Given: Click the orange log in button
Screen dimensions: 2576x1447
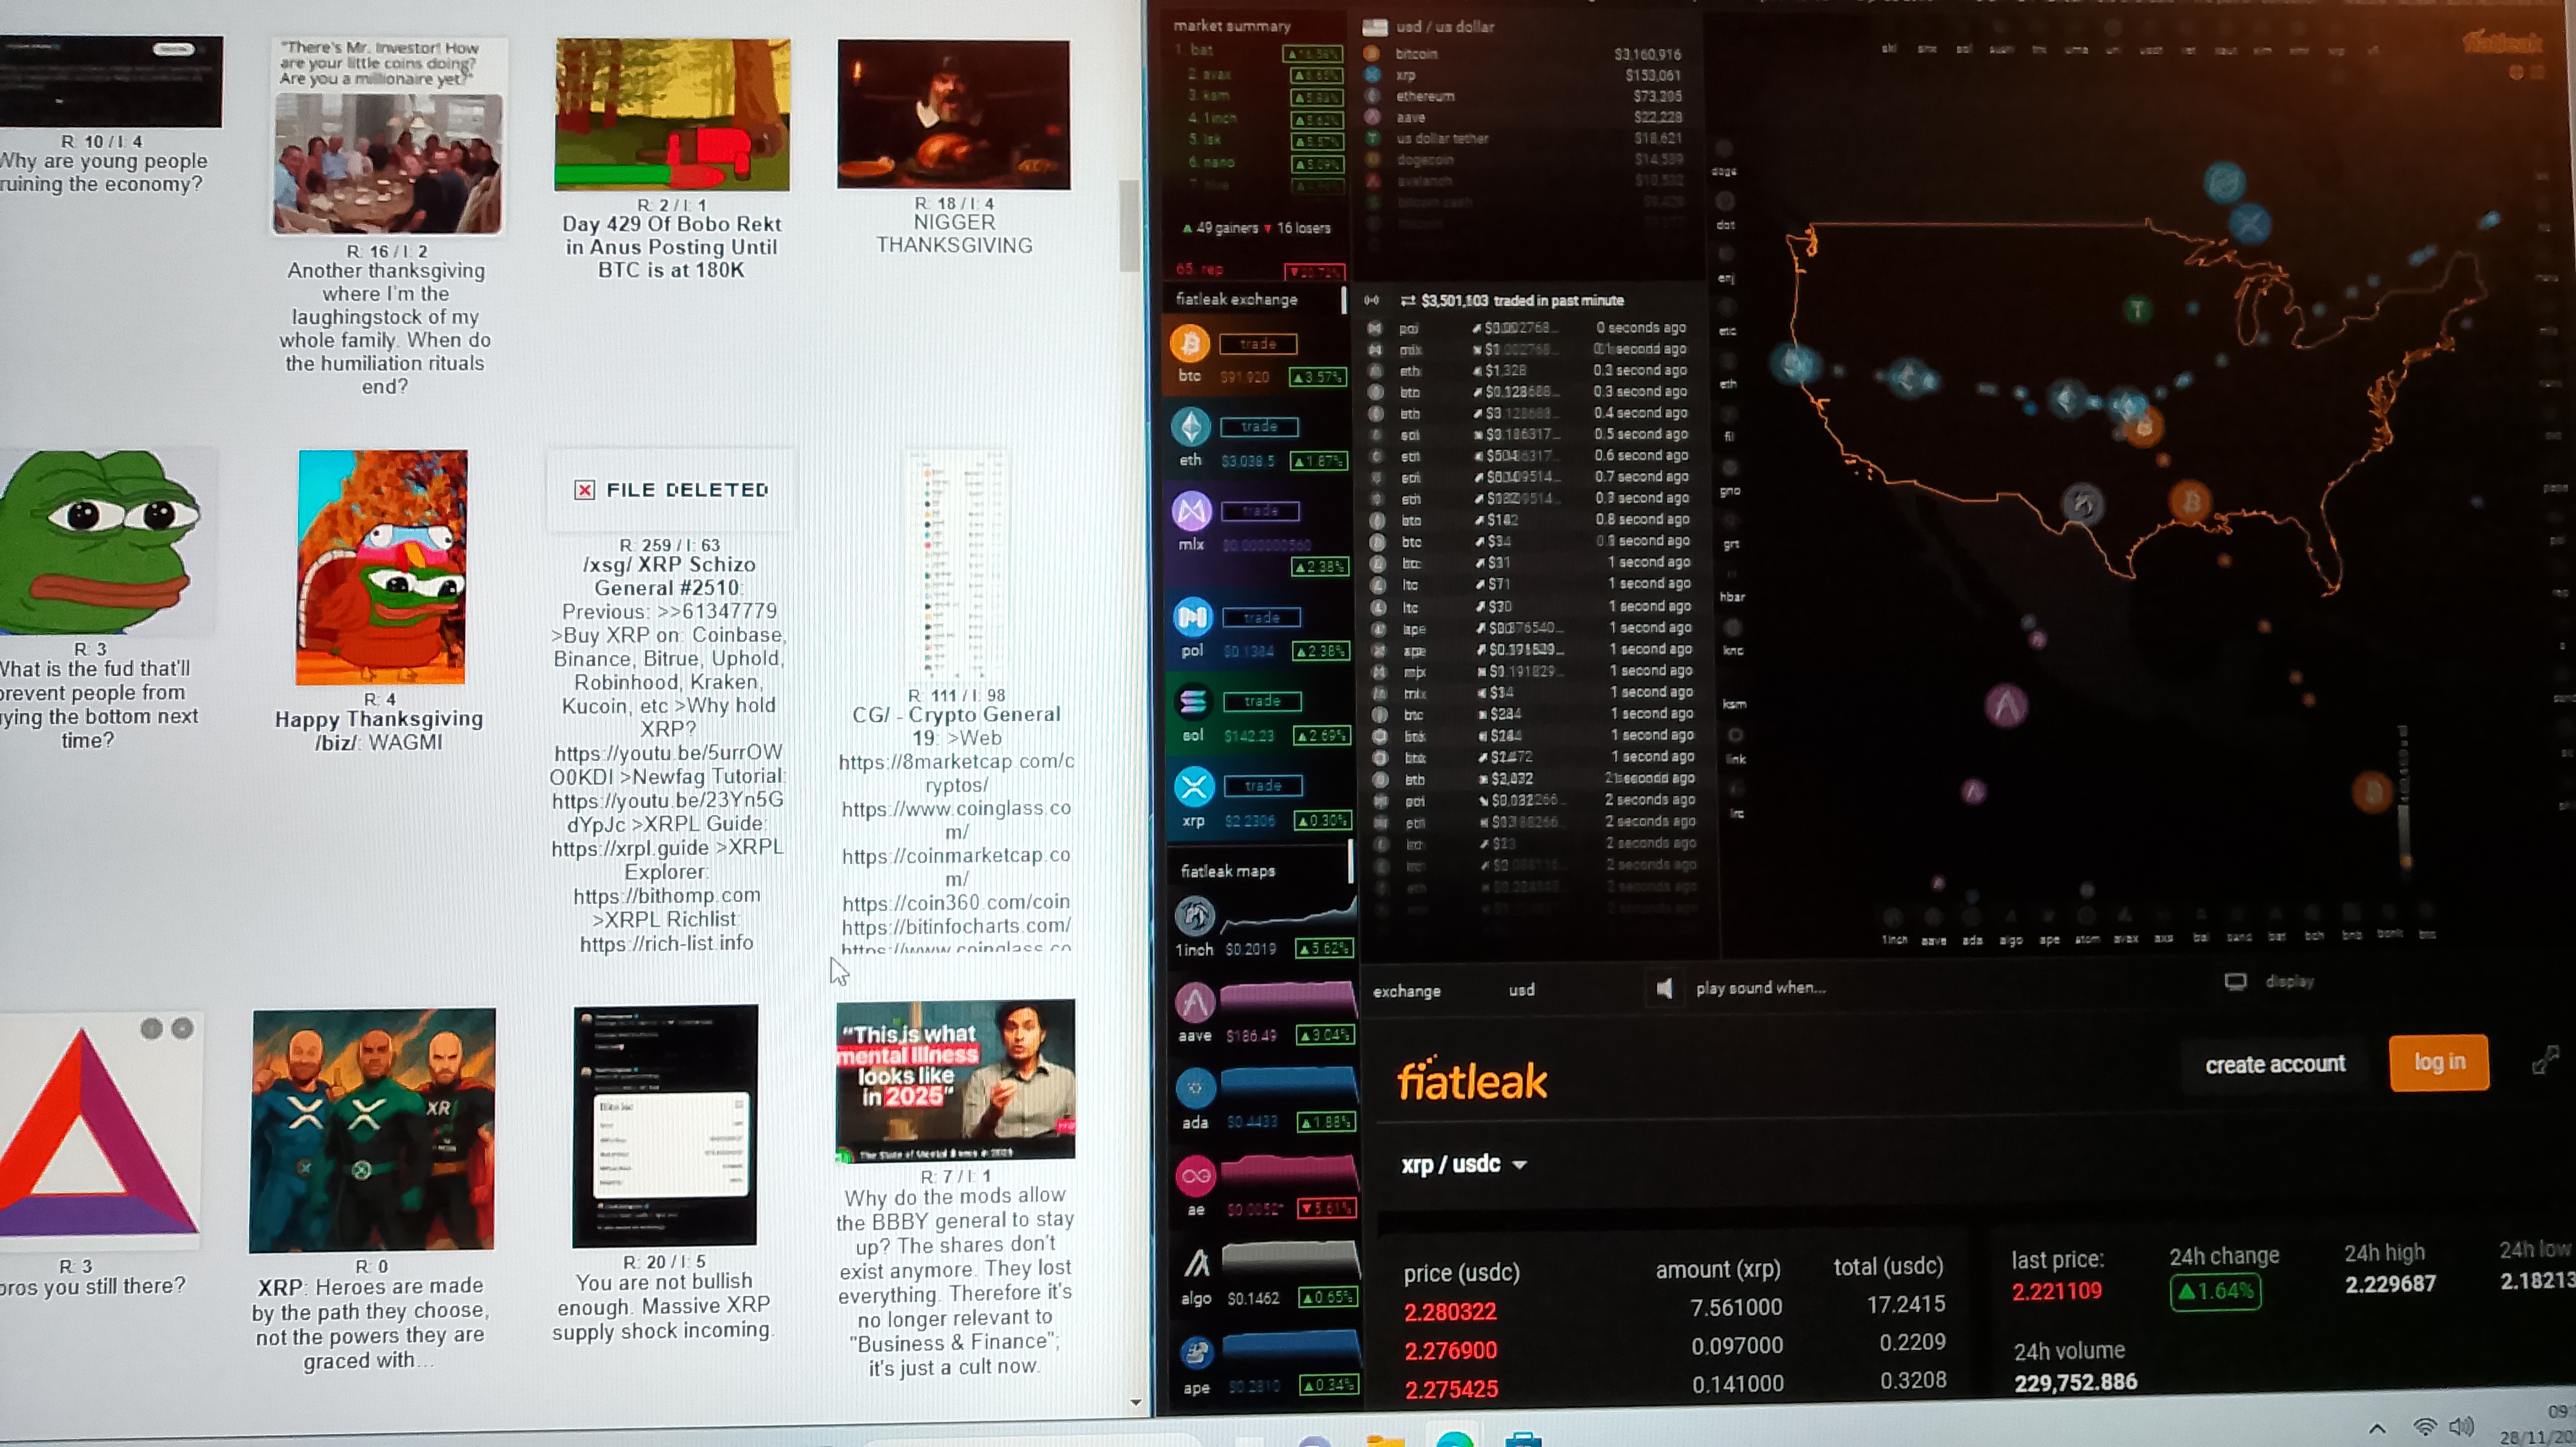Looking at the screenshot, I should click(x=2438, y=1062).
